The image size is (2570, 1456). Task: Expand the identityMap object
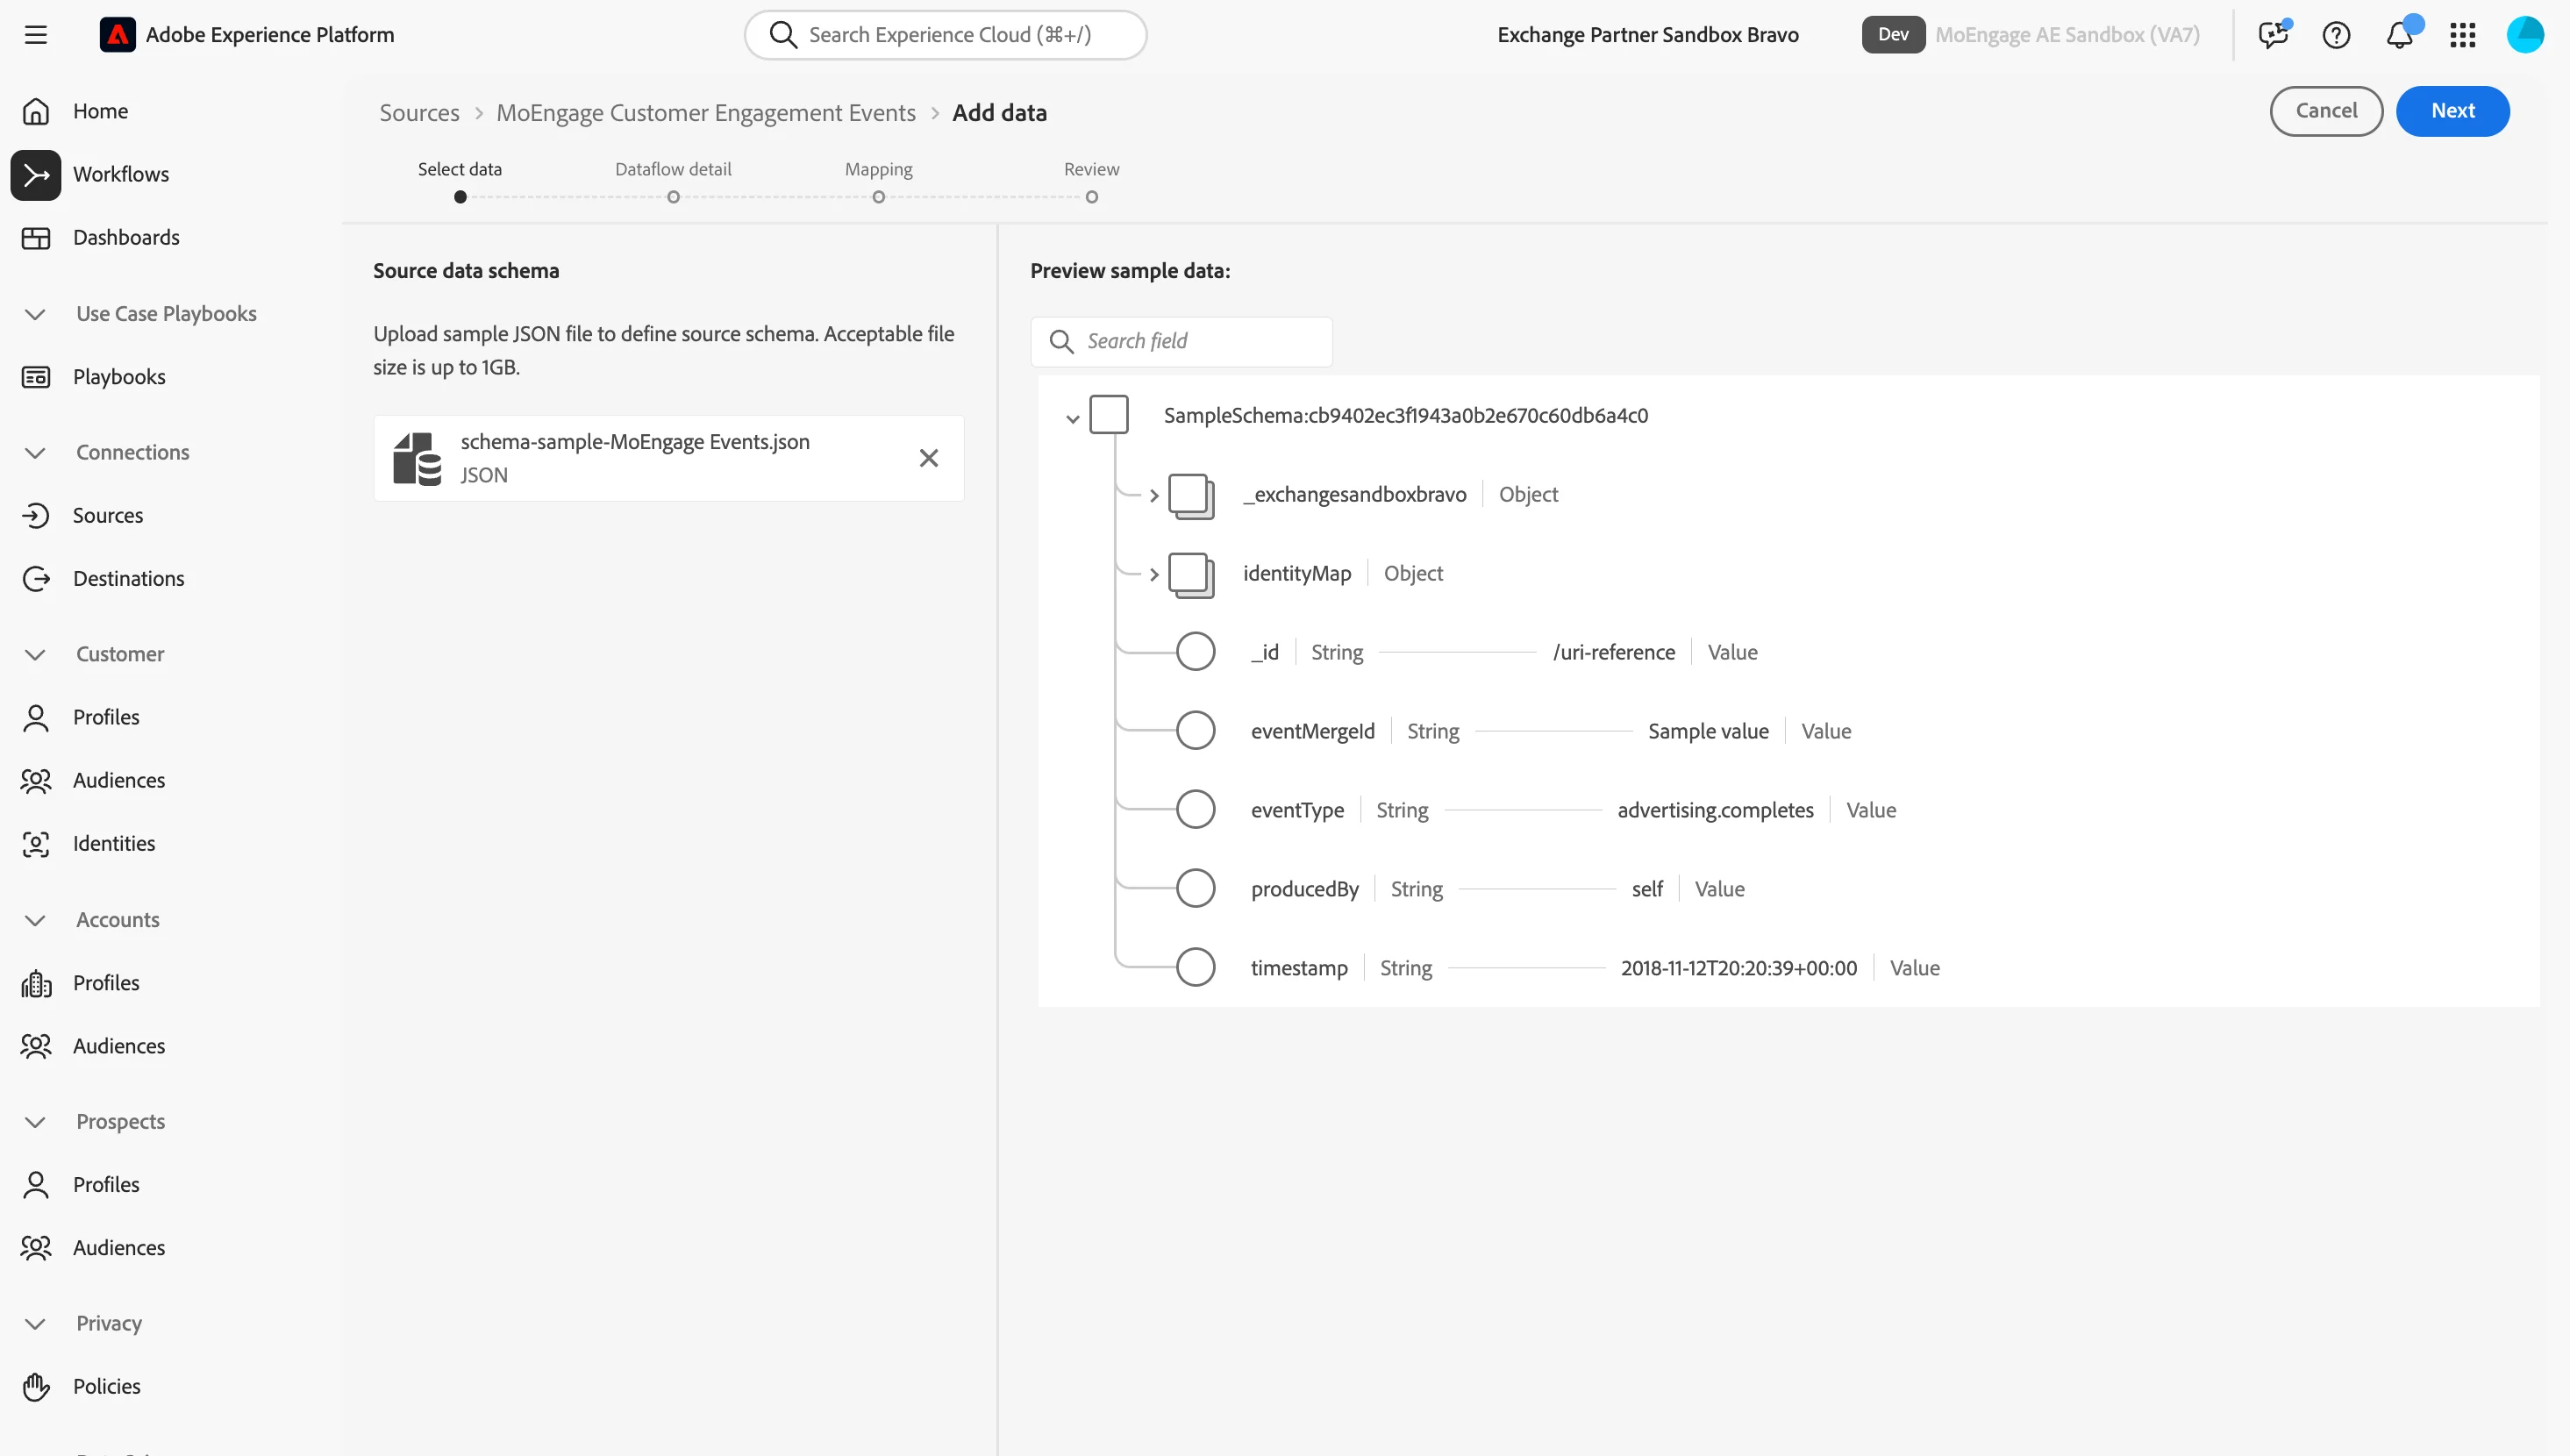[1153, 575]
